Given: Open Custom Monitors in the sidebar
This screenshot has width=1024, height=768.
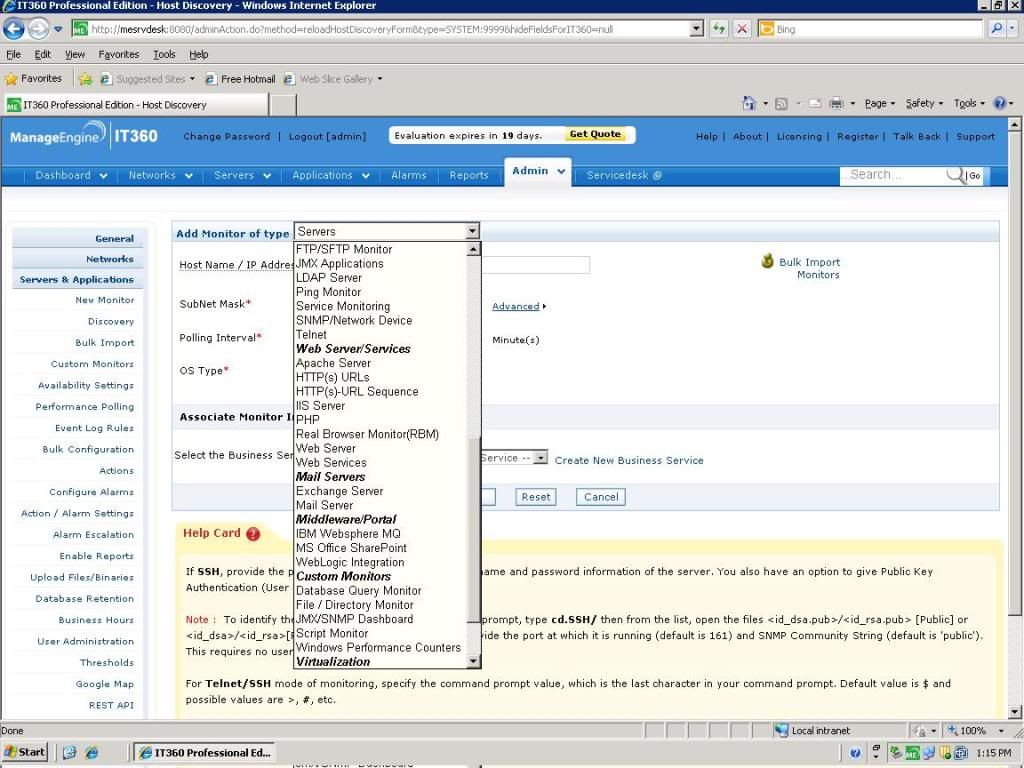Looking at the screenshot, I should 92,364.
